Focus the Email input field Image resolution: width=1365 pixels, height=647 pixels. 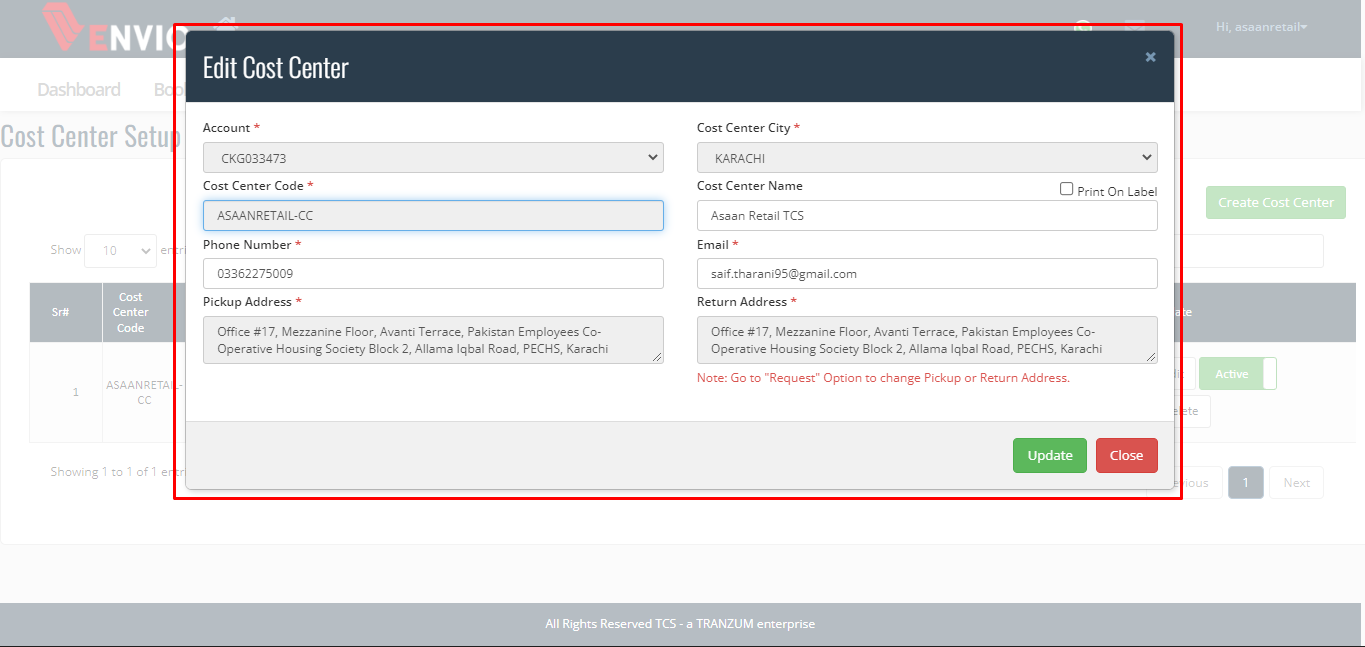point(927,273)
